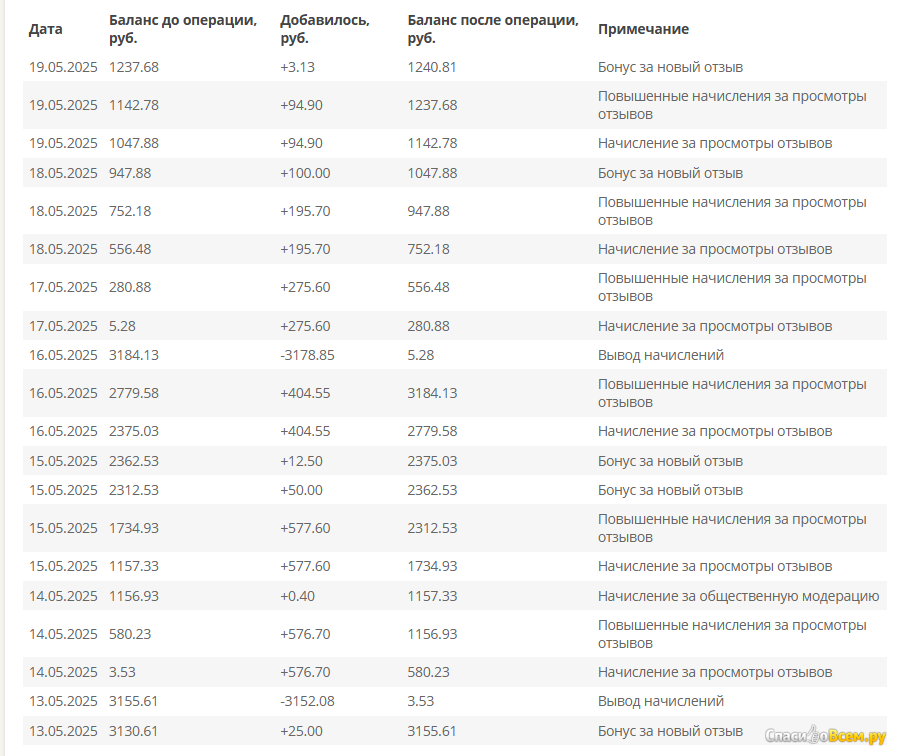Click the Баланс после операции column header
This screenshot has height=756, width=899.
click(x=493, y=29)
